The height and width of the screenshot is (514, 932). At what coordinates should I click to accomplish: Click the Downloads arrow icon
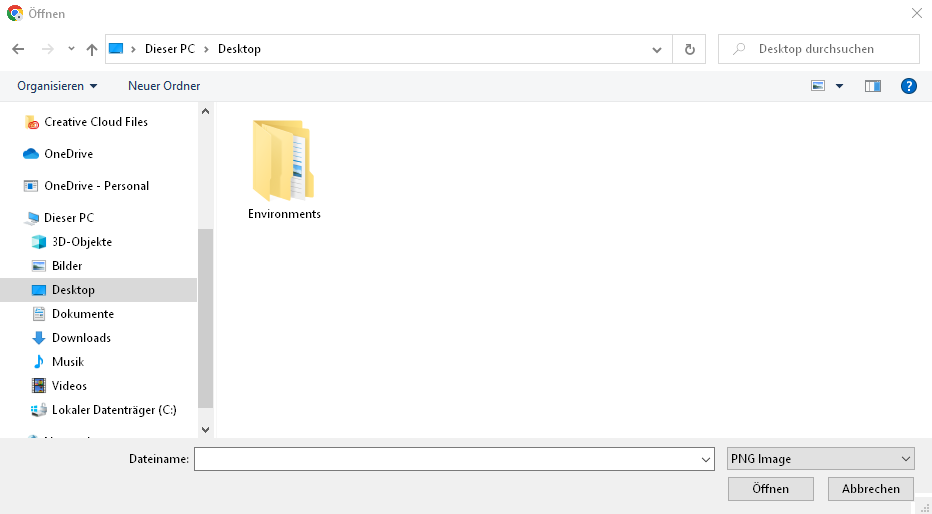39,338
